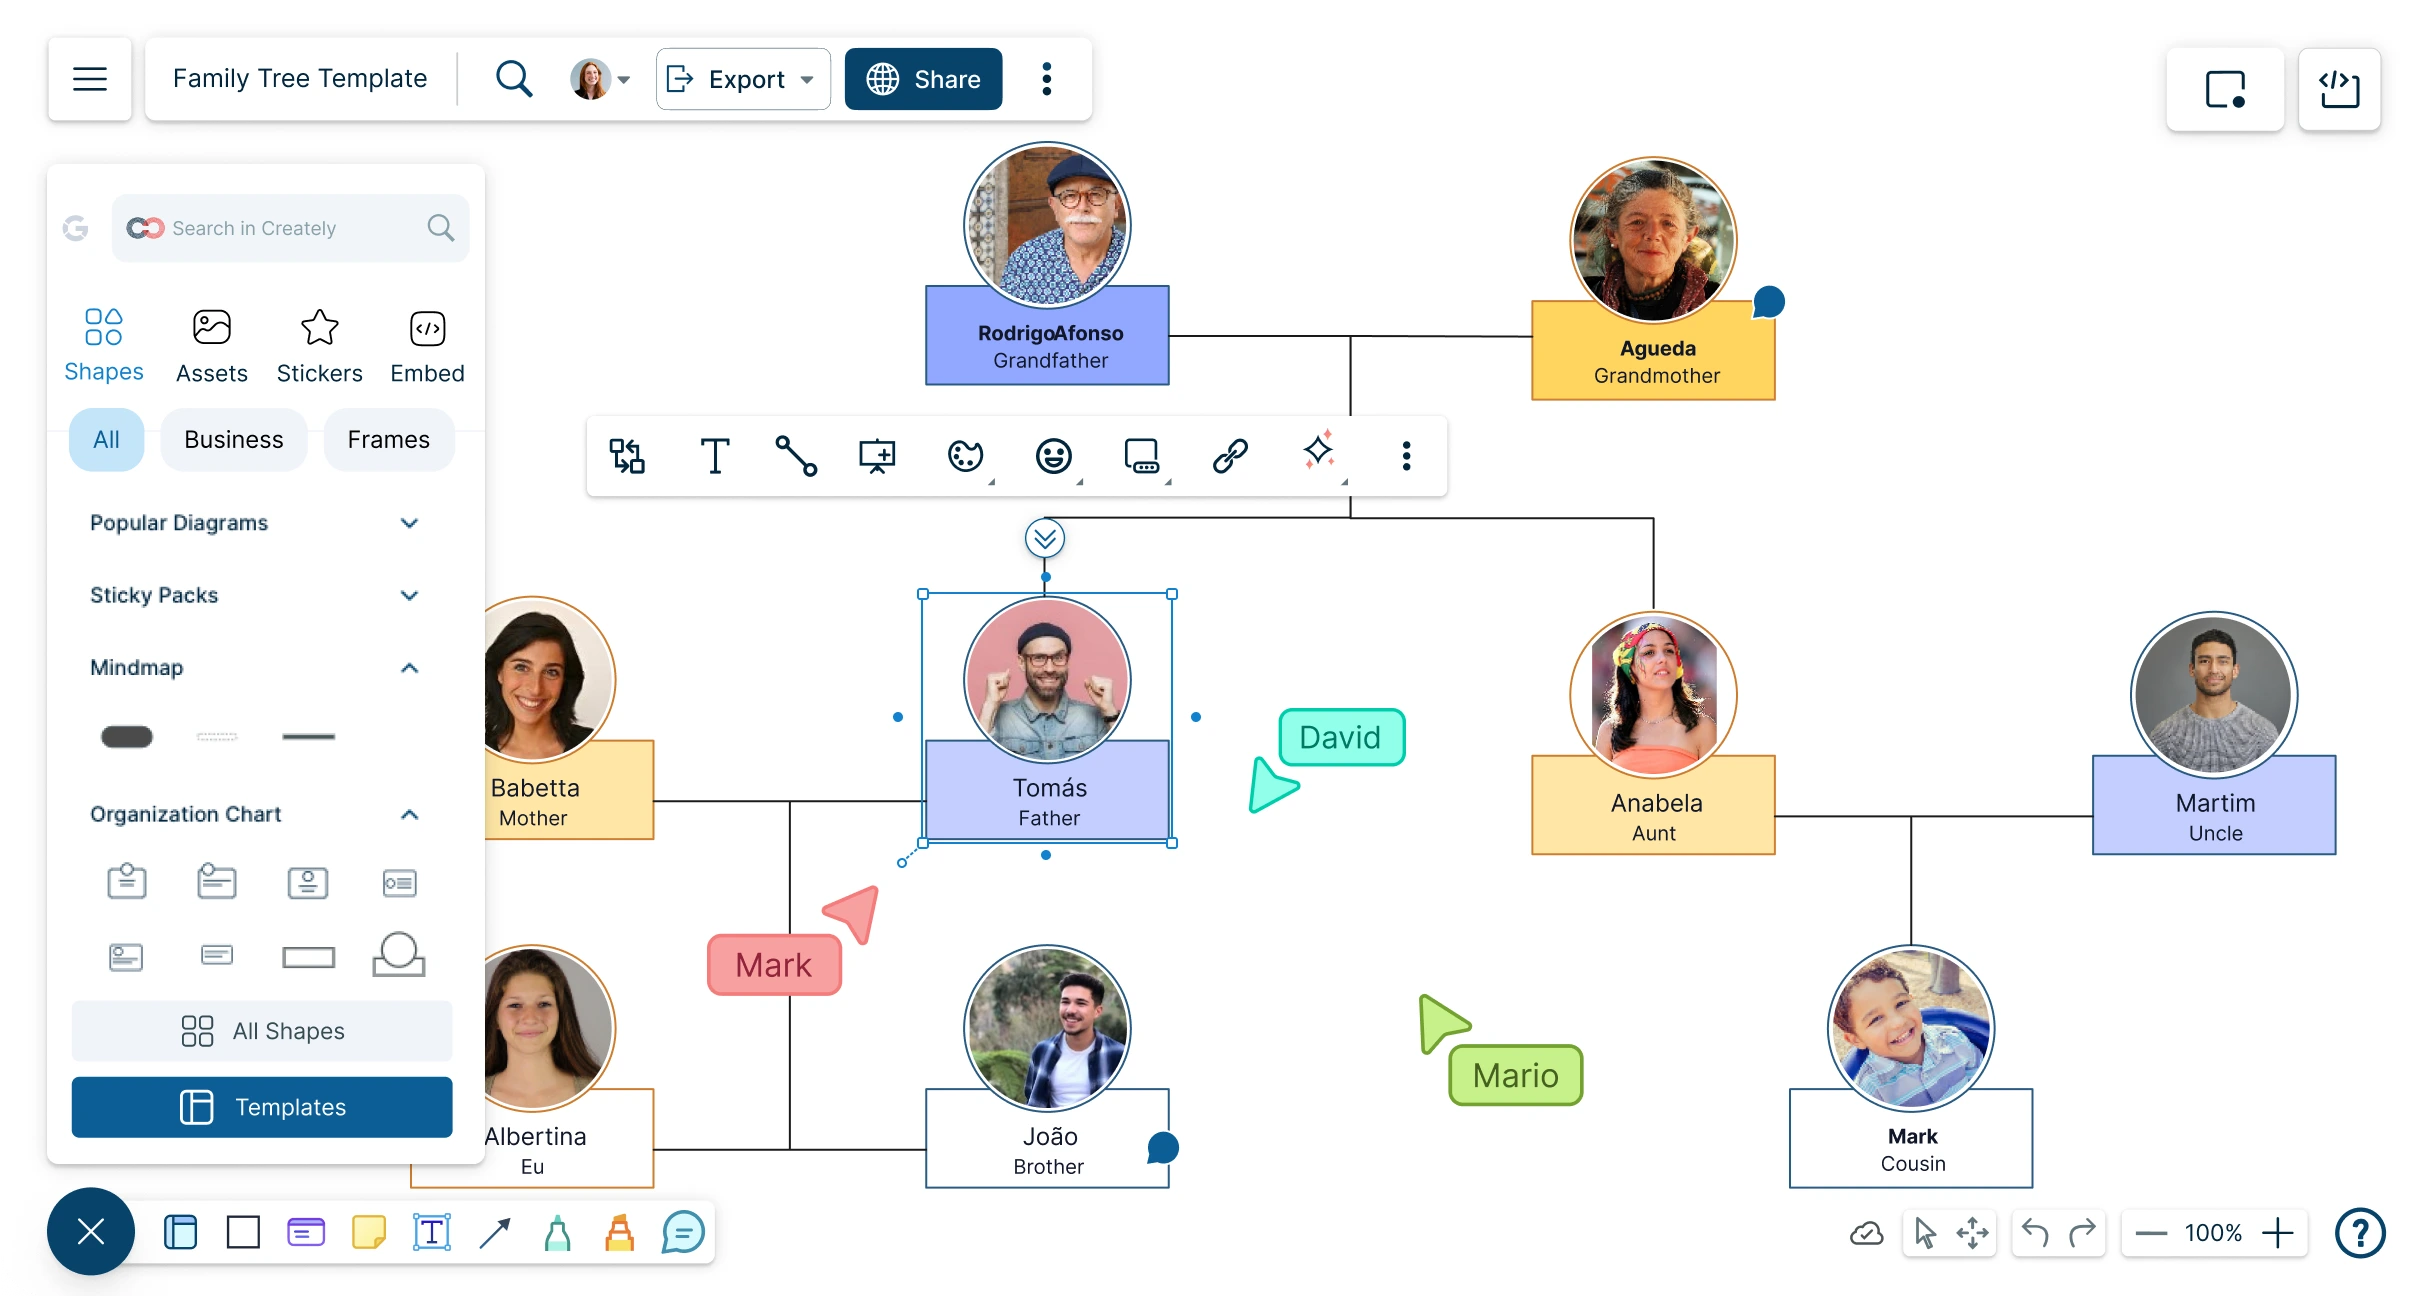The width and height of the screenshot is (2429, 1296).
Task: Click the add to presentation icon
Action: (877, 456)
